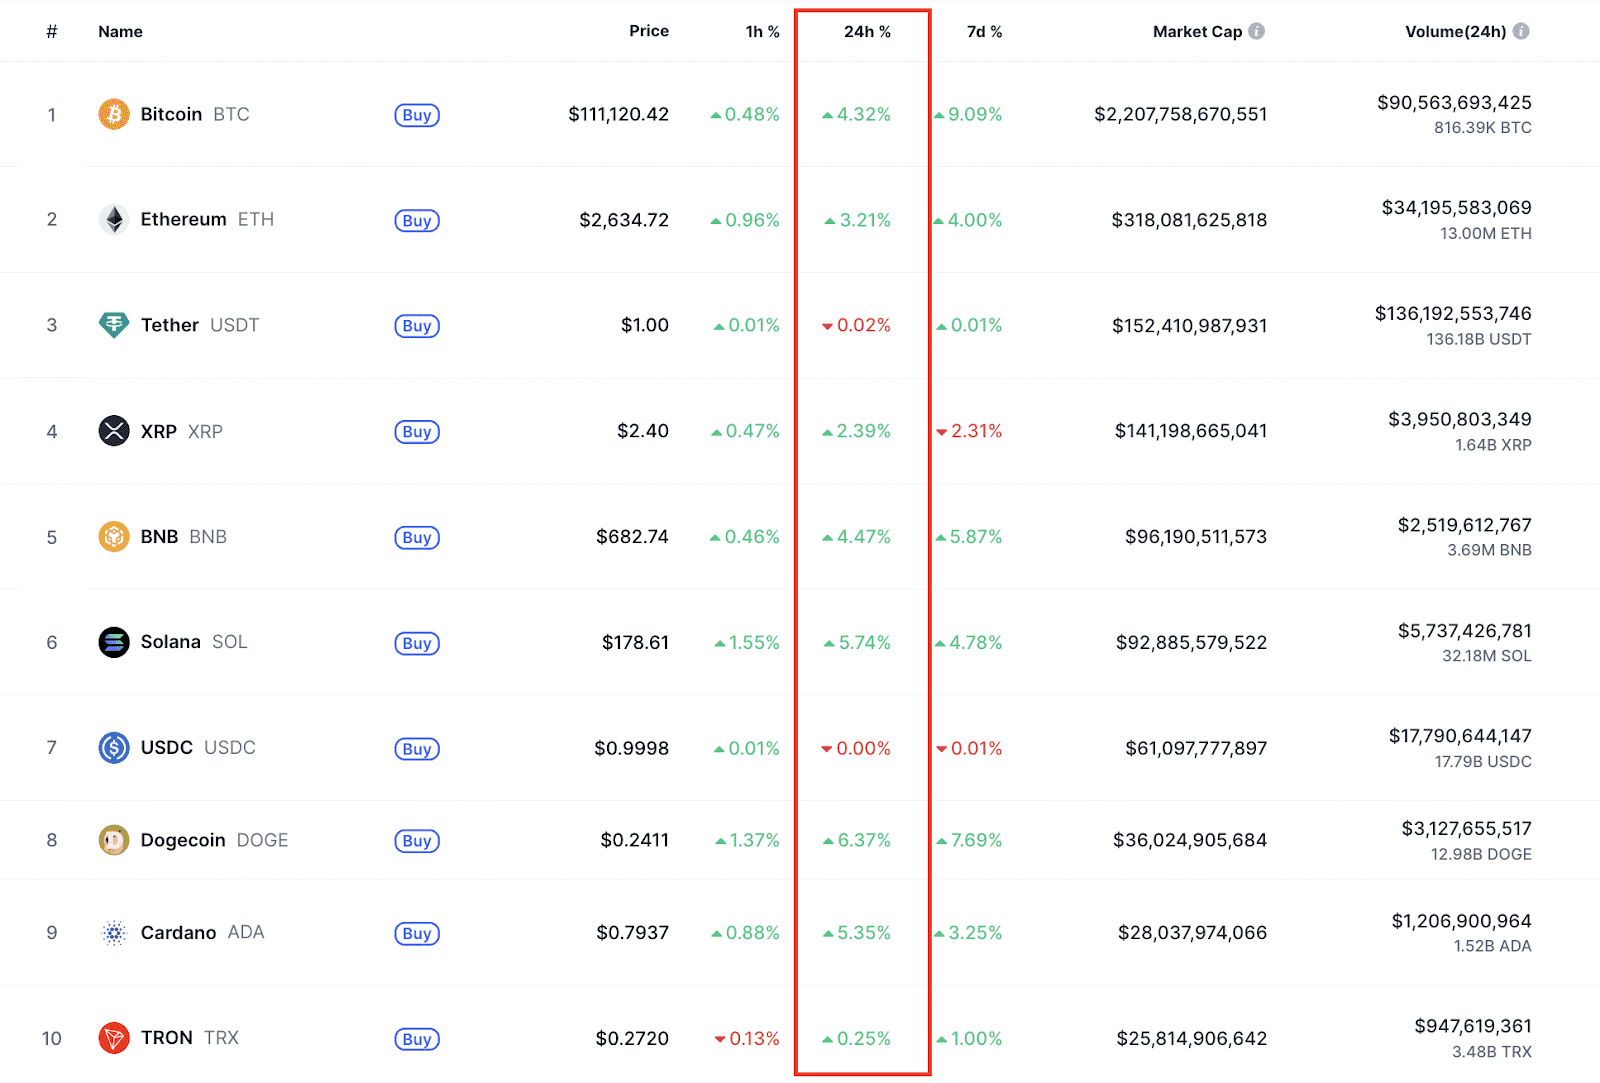
Task: Sort table by Price column header
Action: pyautogui.click(x=649, y=31)
